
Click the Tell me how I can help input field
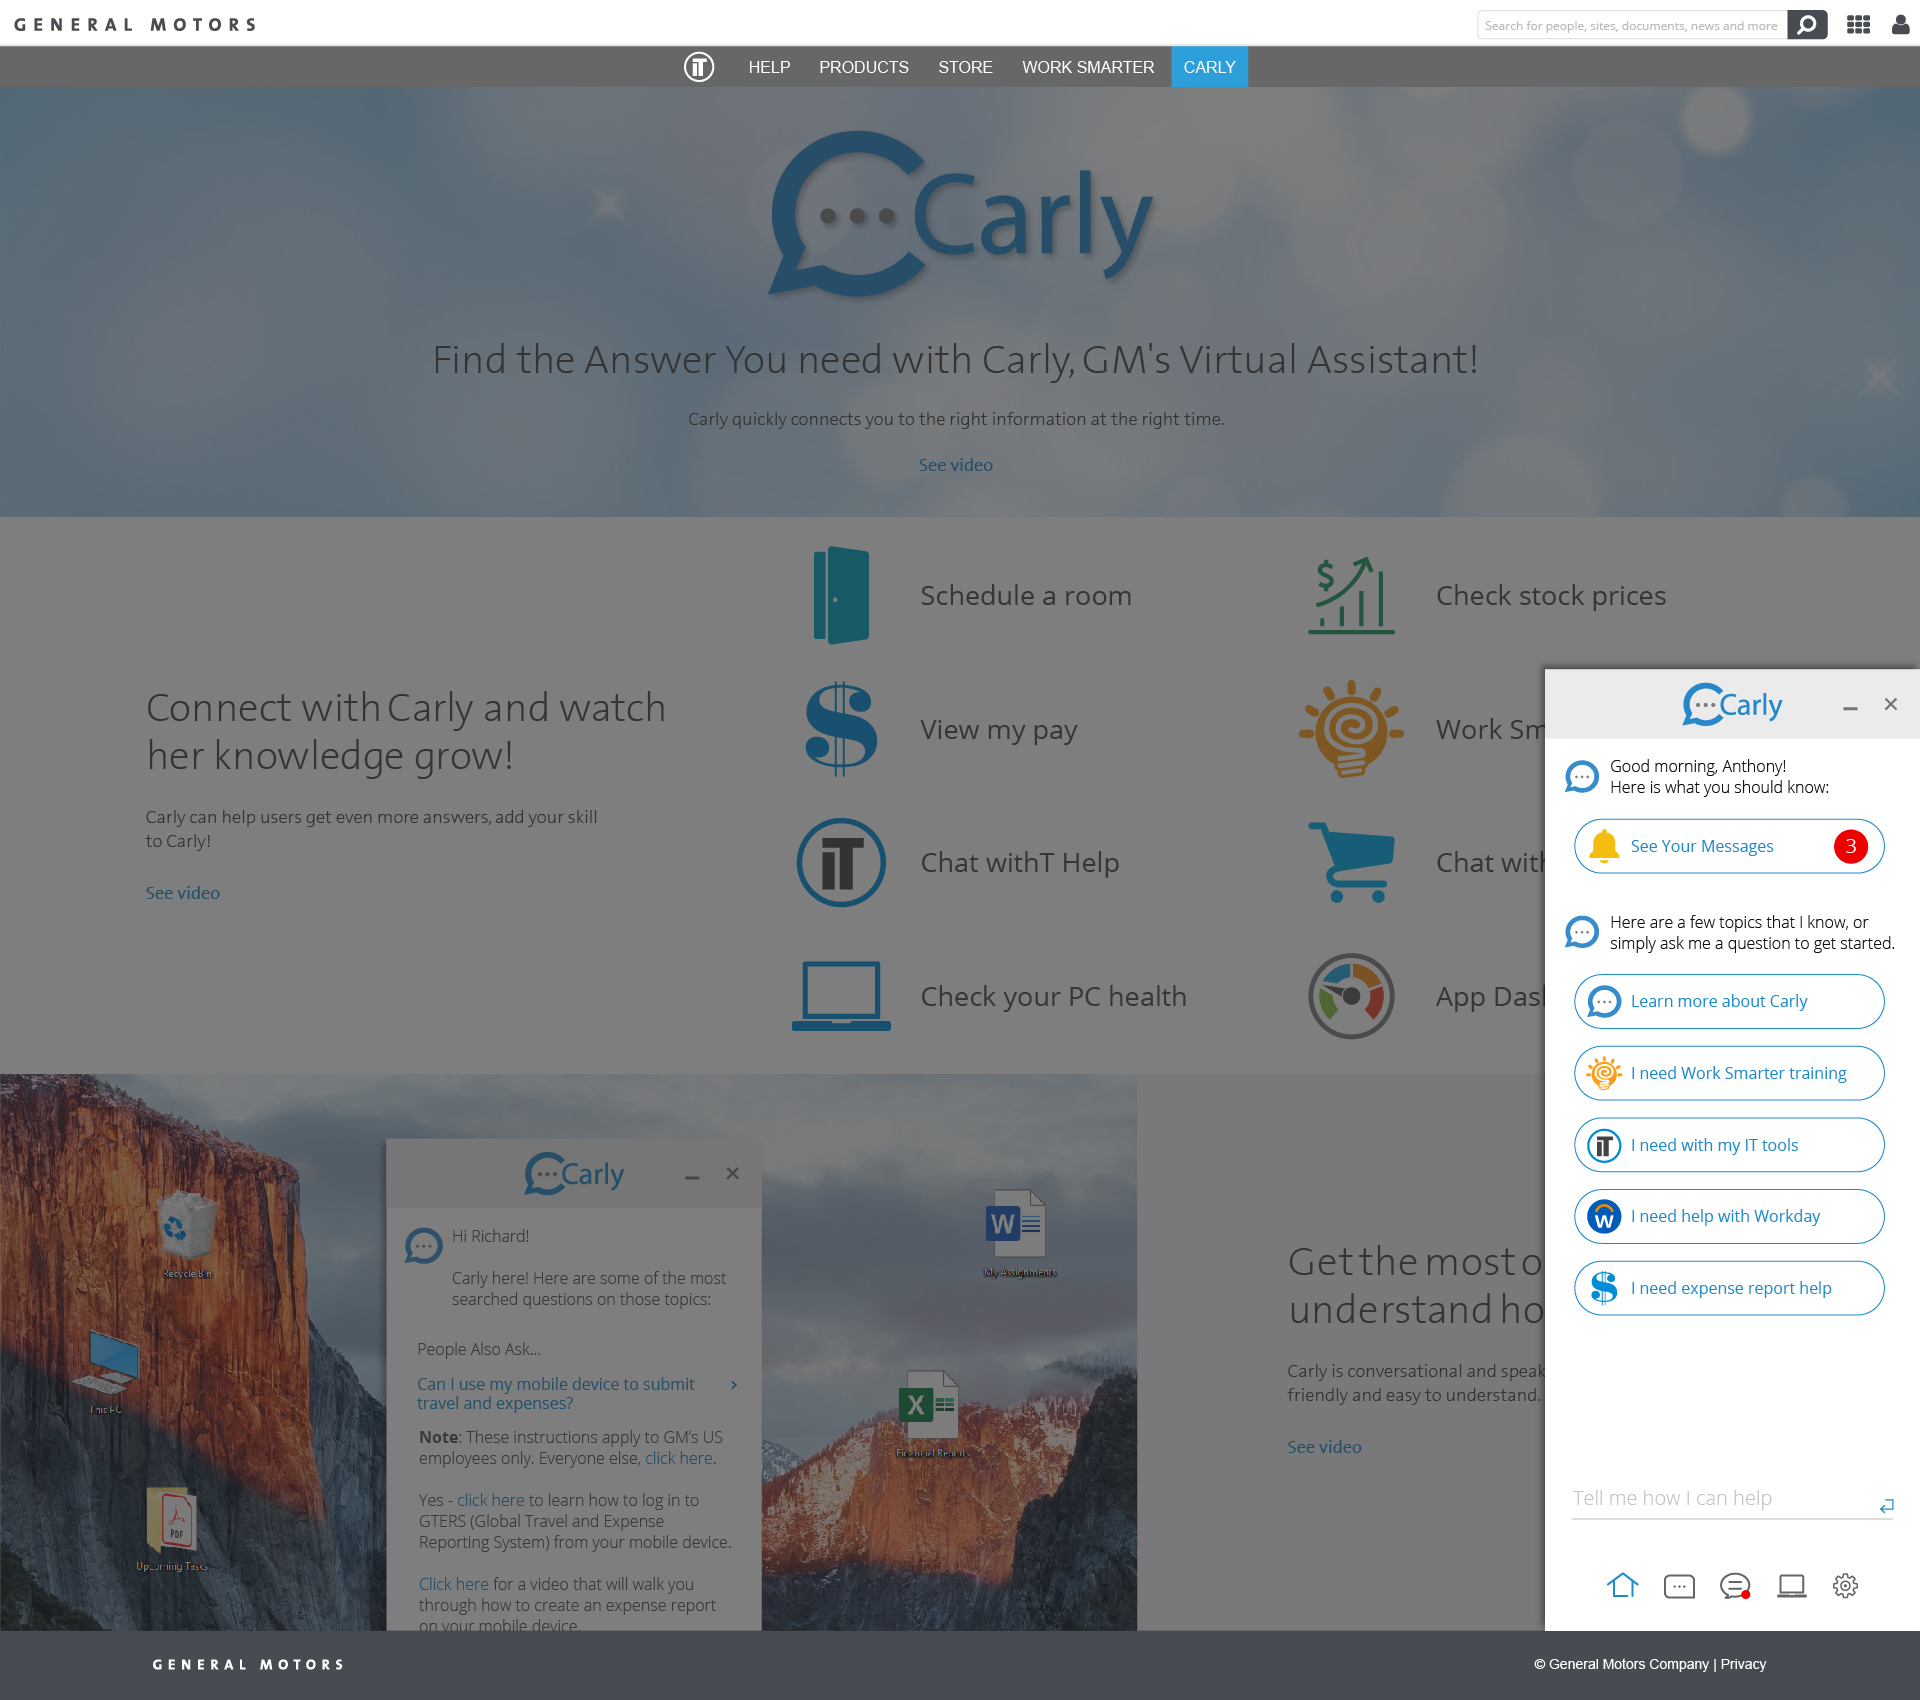(x=1720, y=1498)
